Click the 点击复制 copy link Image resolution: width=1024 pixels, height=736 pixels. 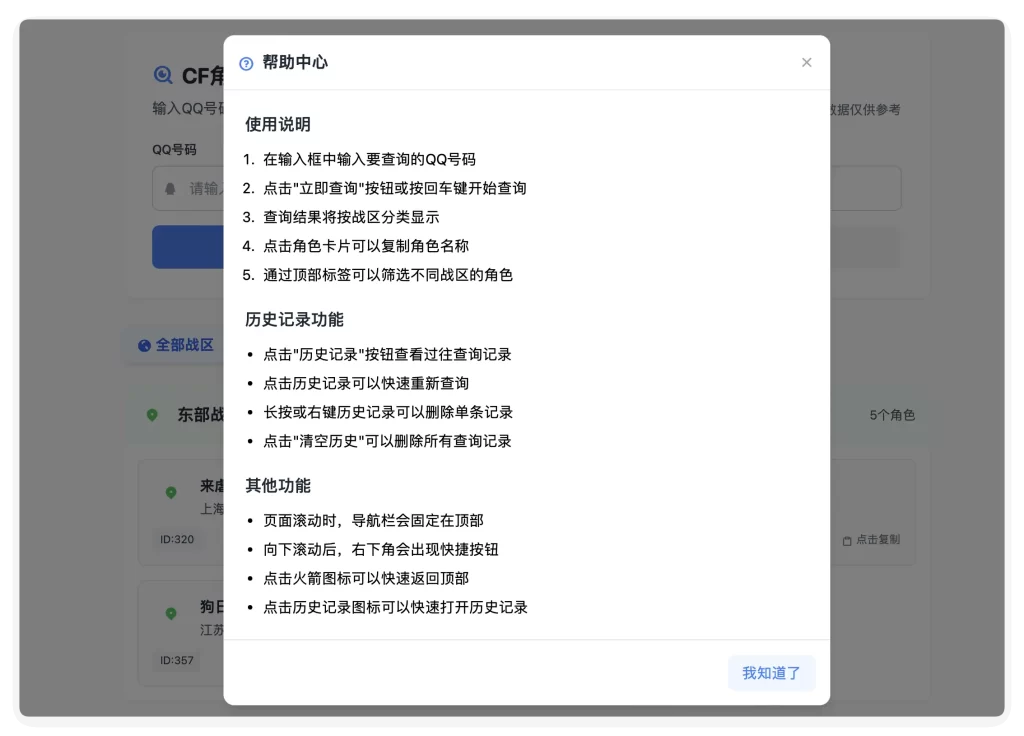[873, 539]
